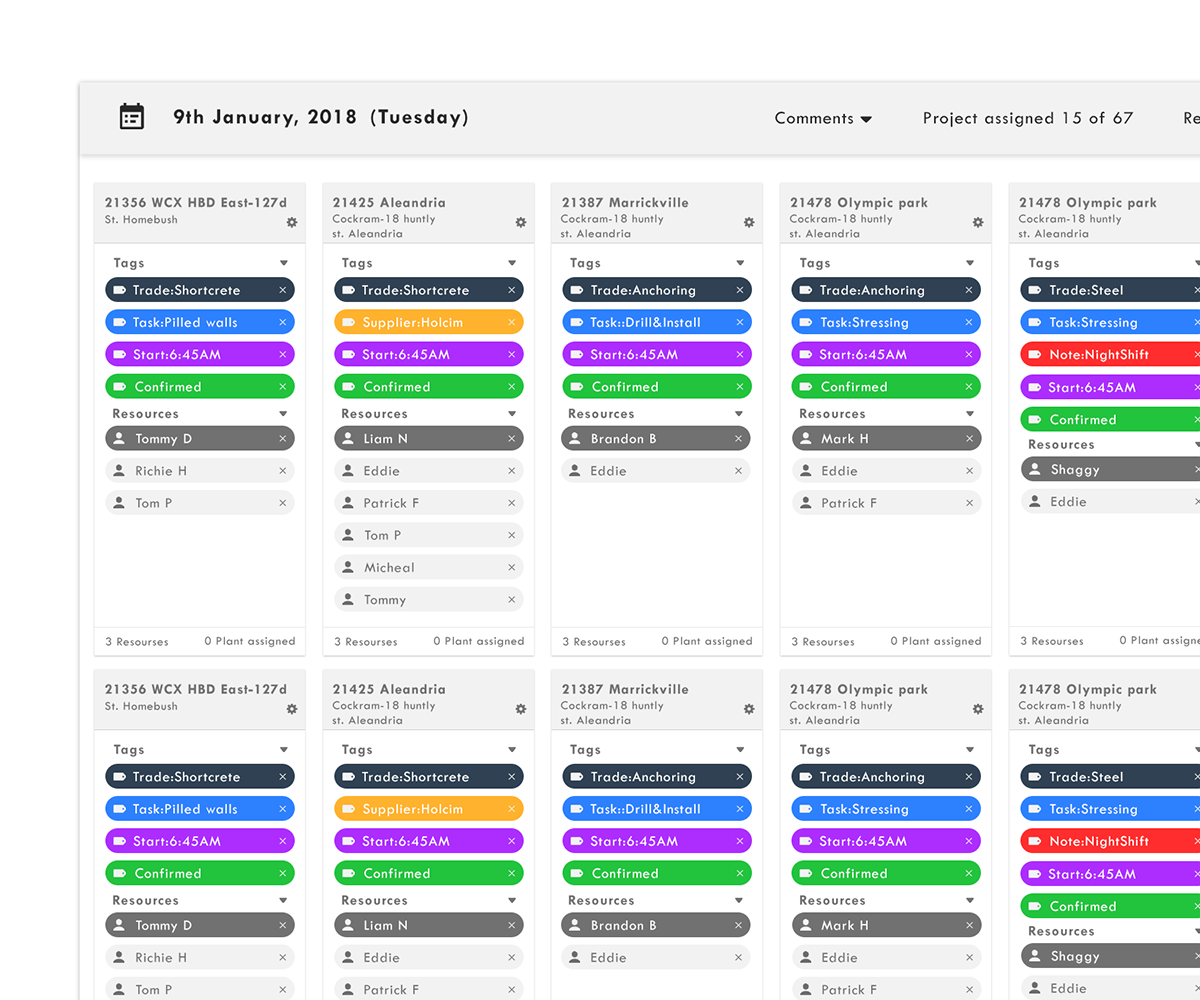Delete Trade:Shortcrete tag x on upper 21356 card
Screen dimensions: 1200x1000
click(283, 290)
